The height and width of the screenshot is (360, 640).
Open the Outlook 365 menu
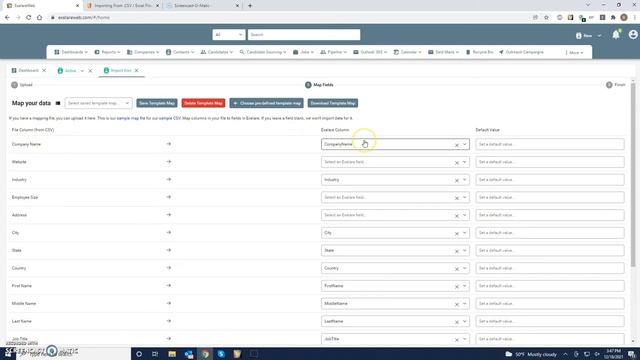click(x=370, y=52)
